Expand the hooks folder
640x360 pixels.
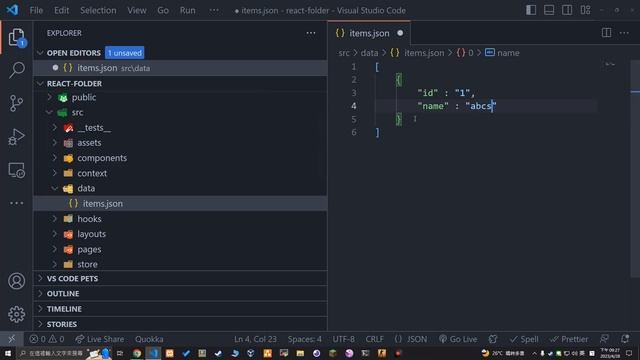(55, 219)
